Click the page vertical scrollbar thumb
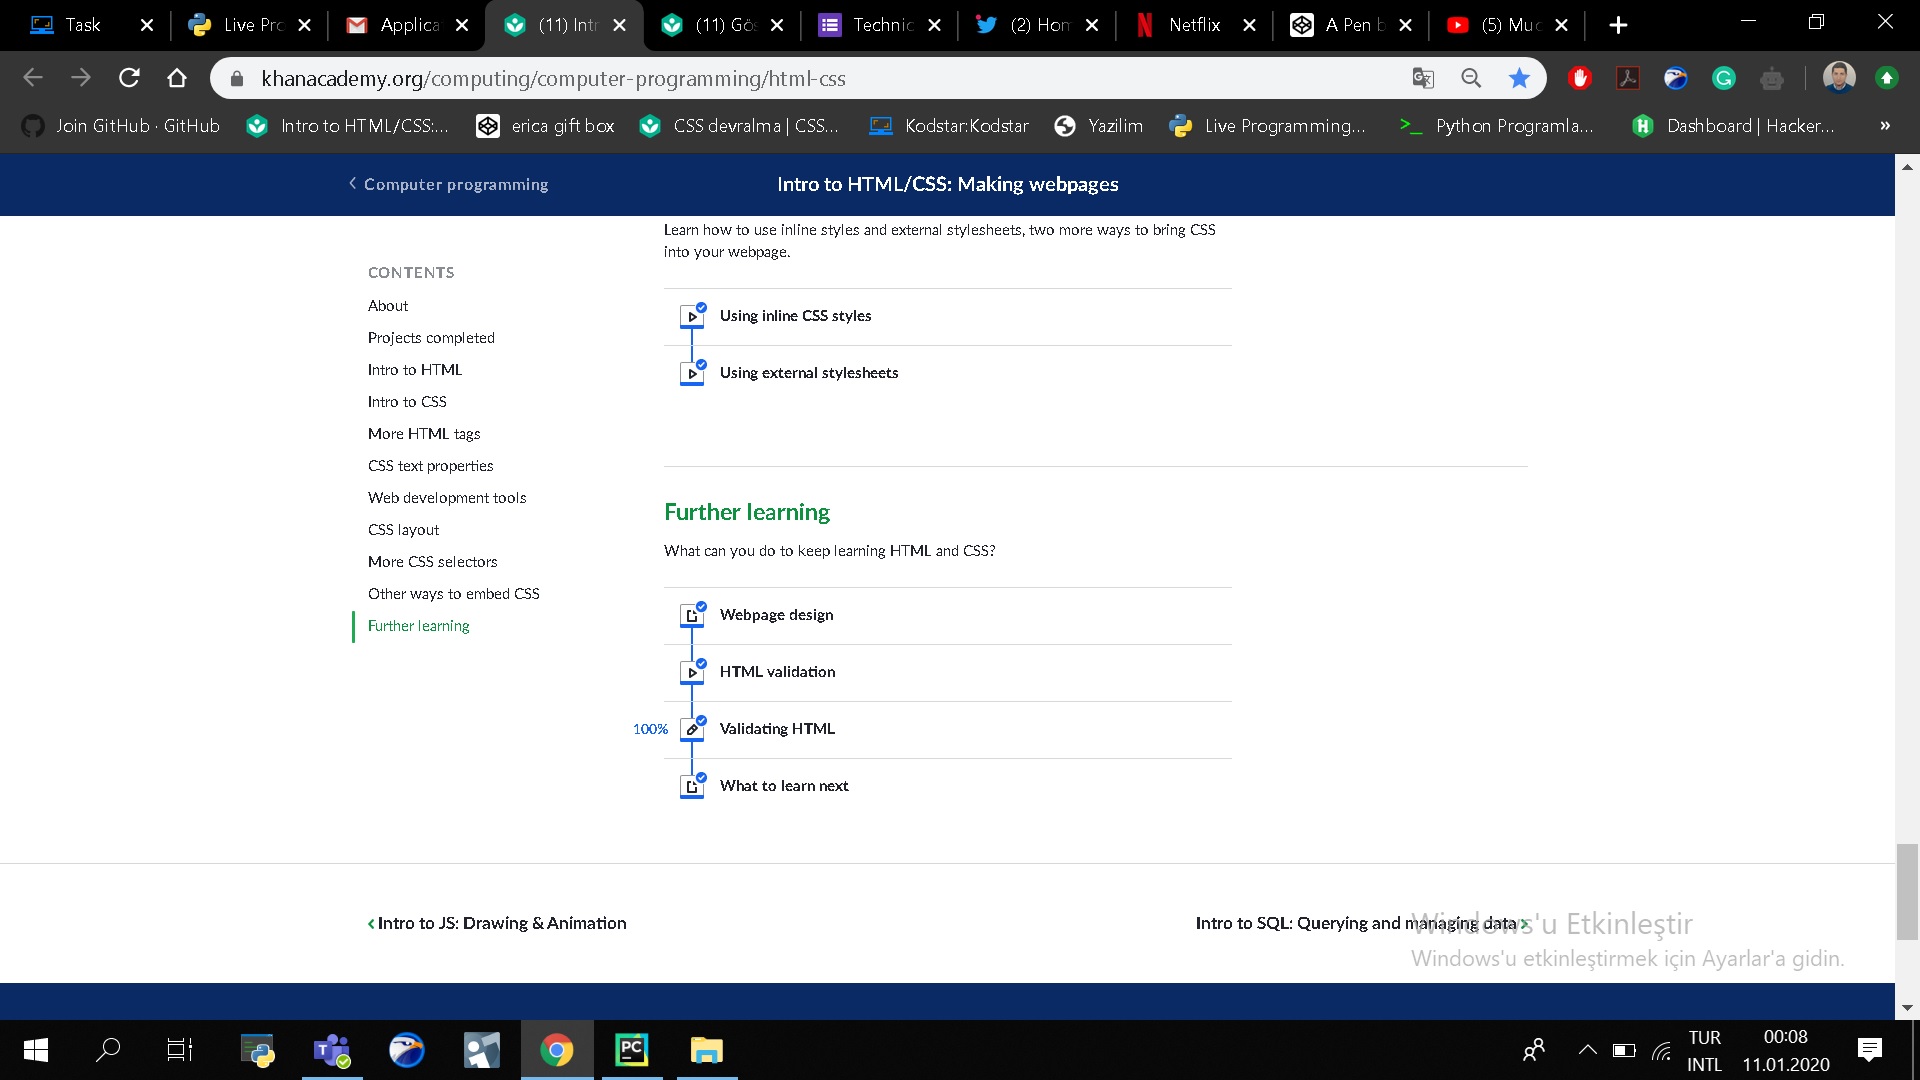The height and width of the screenshot is (1080, 1920). [x=1907, y=892]
